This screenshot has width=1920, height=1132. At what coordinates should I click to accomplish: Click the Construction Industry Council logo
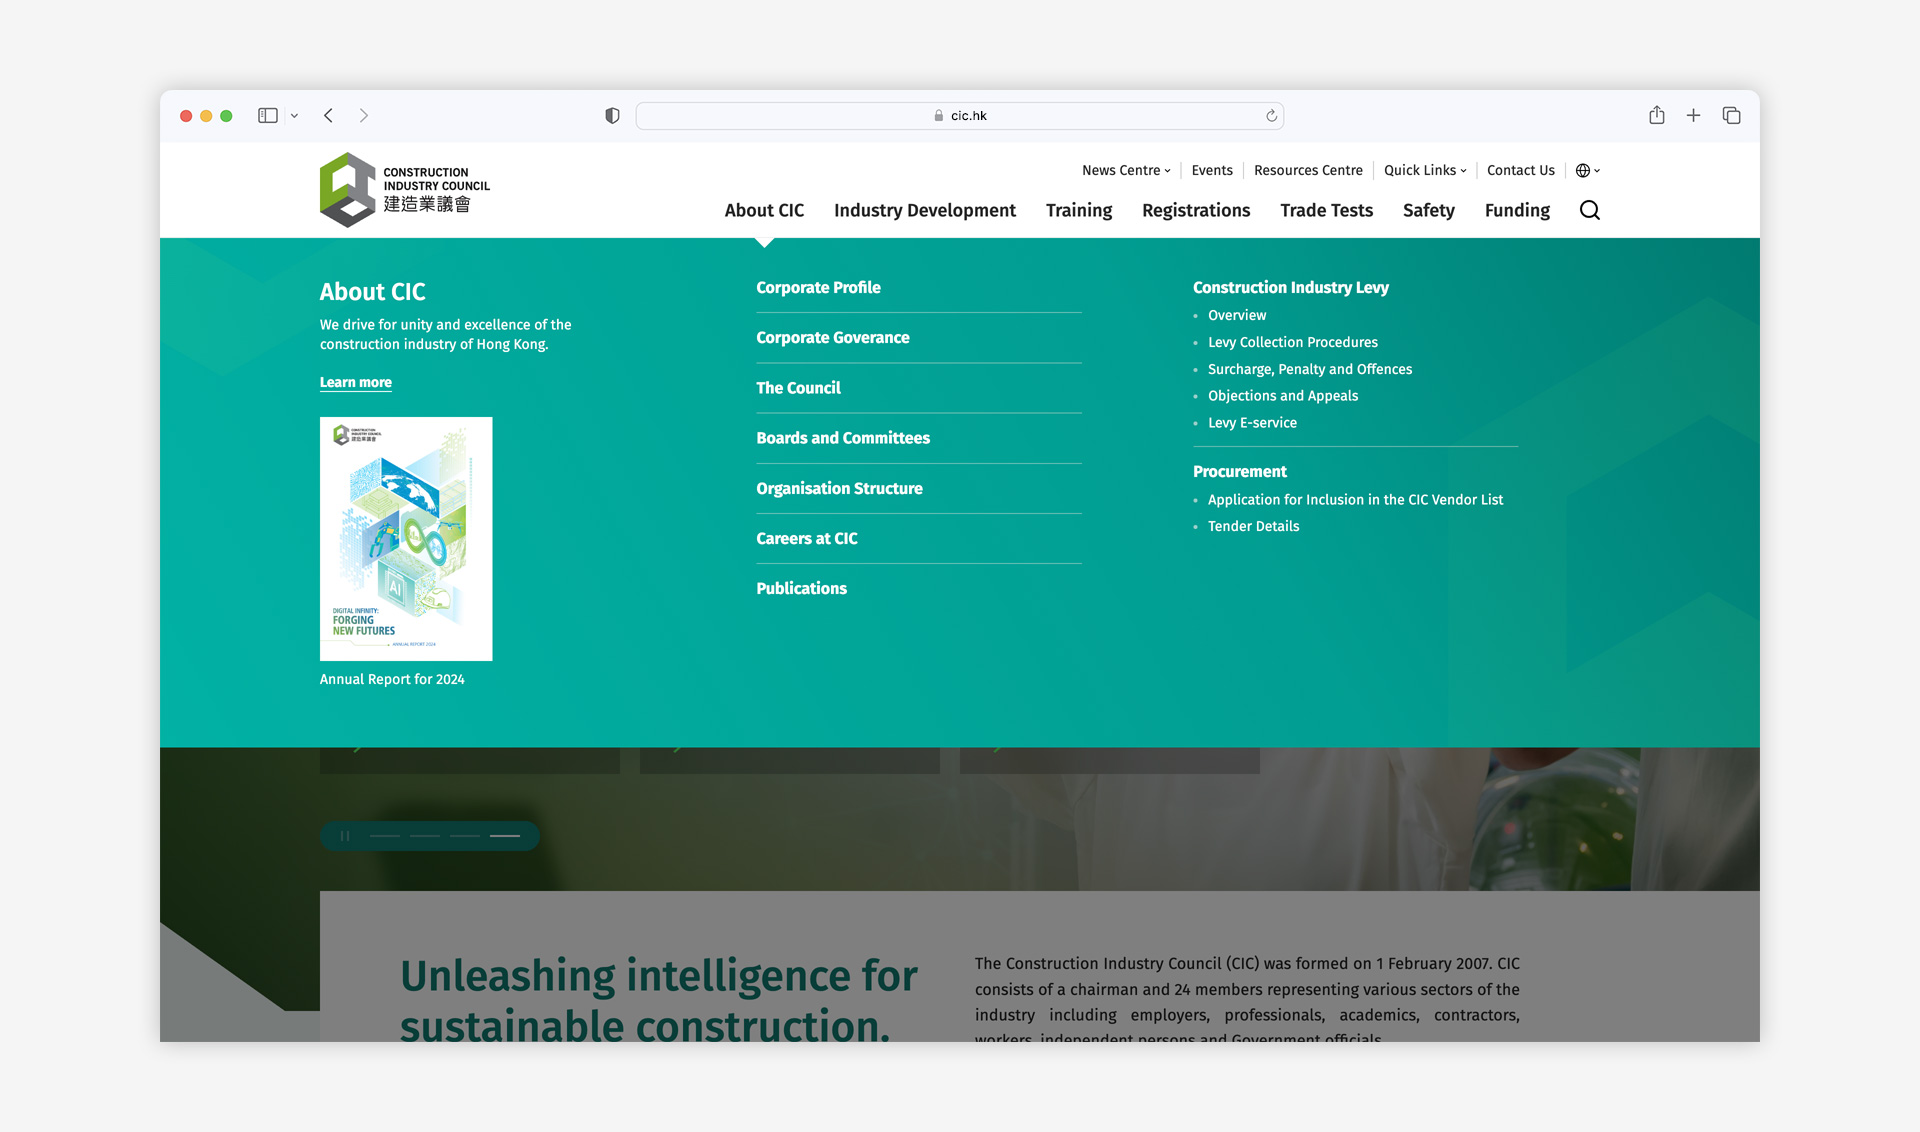[405, 190]
